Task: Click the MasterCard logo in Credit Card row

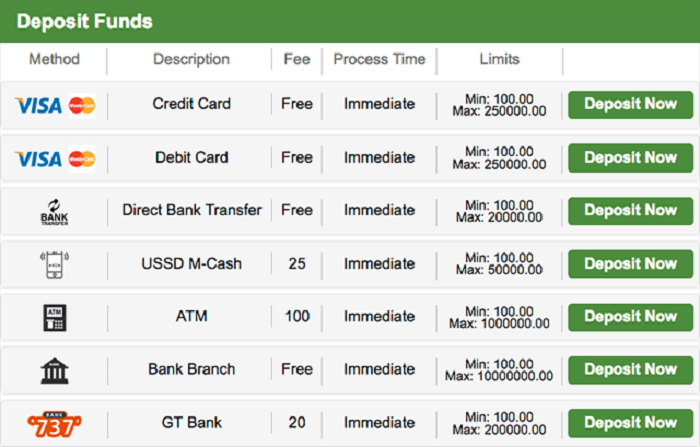Action: 82,105
